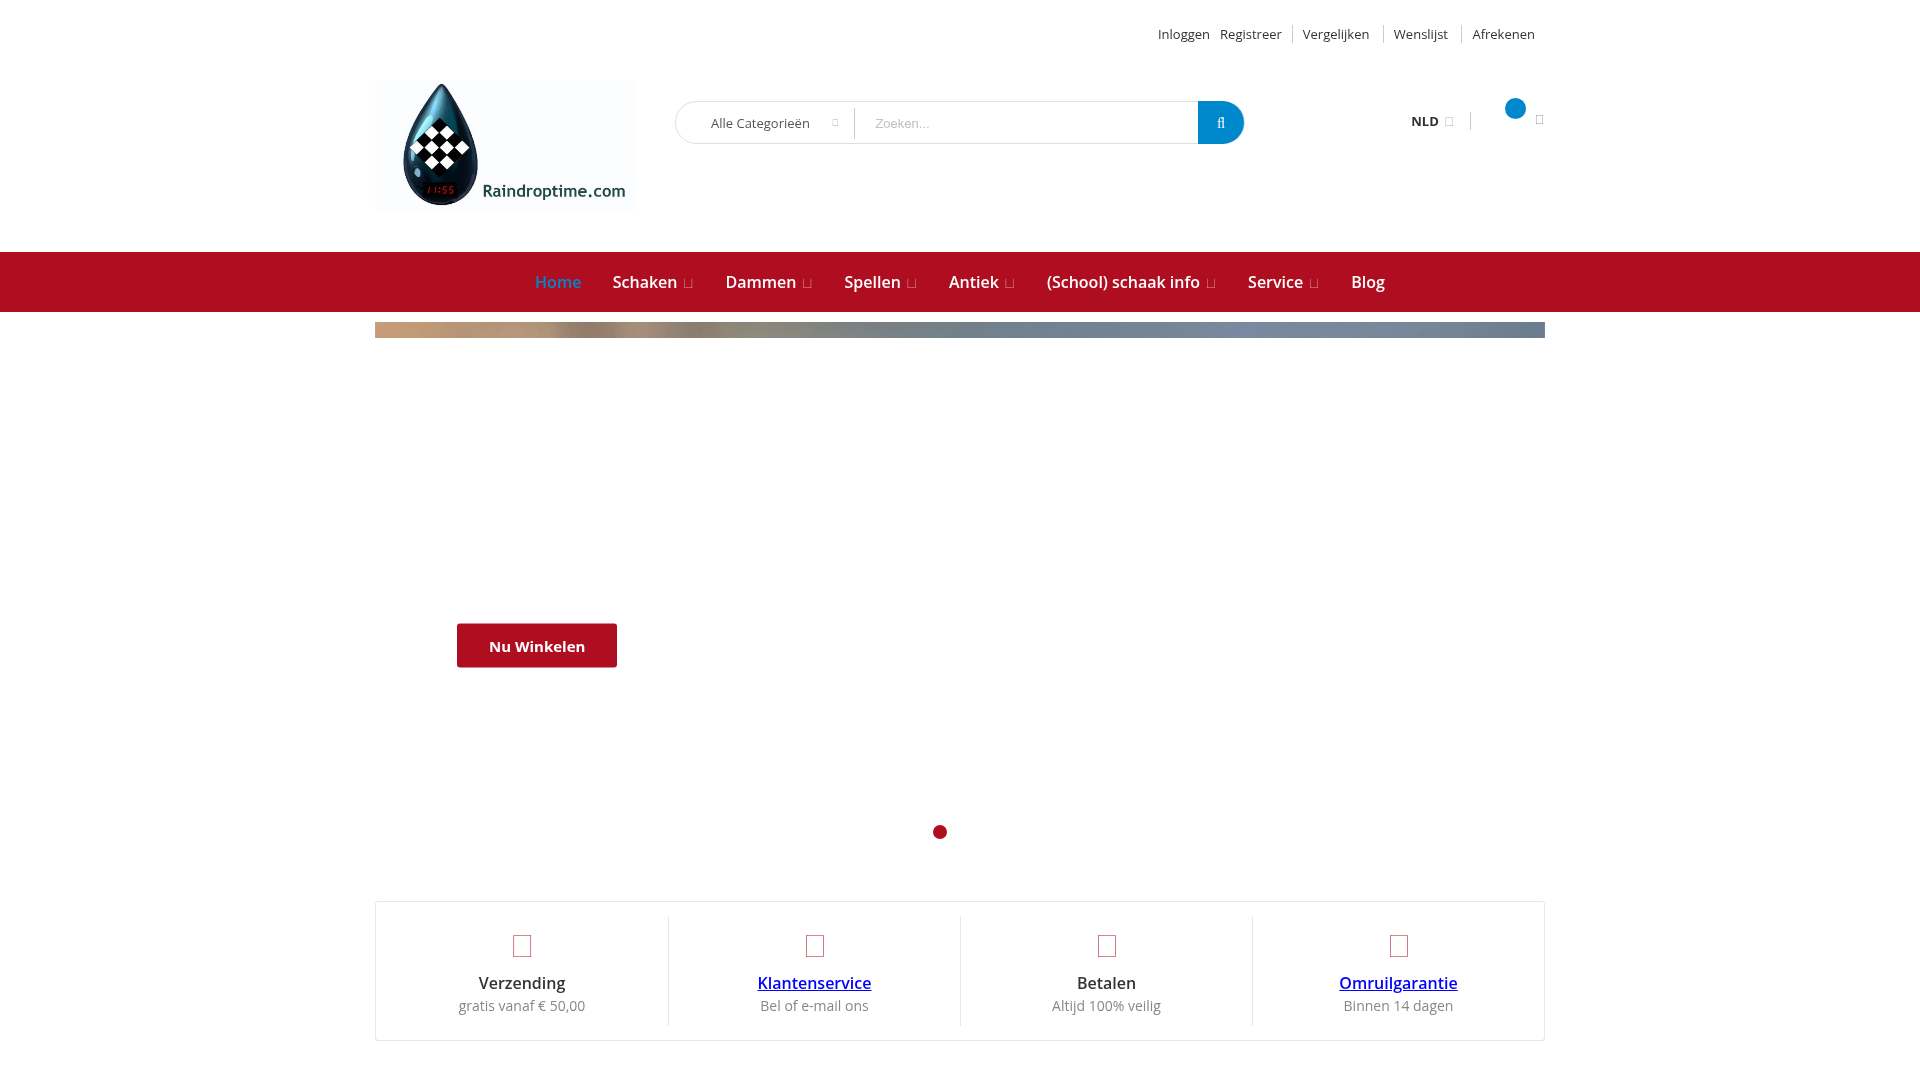Click the Raindroptime.com logo
1920x1080 pixels.
tap(504, 144)
